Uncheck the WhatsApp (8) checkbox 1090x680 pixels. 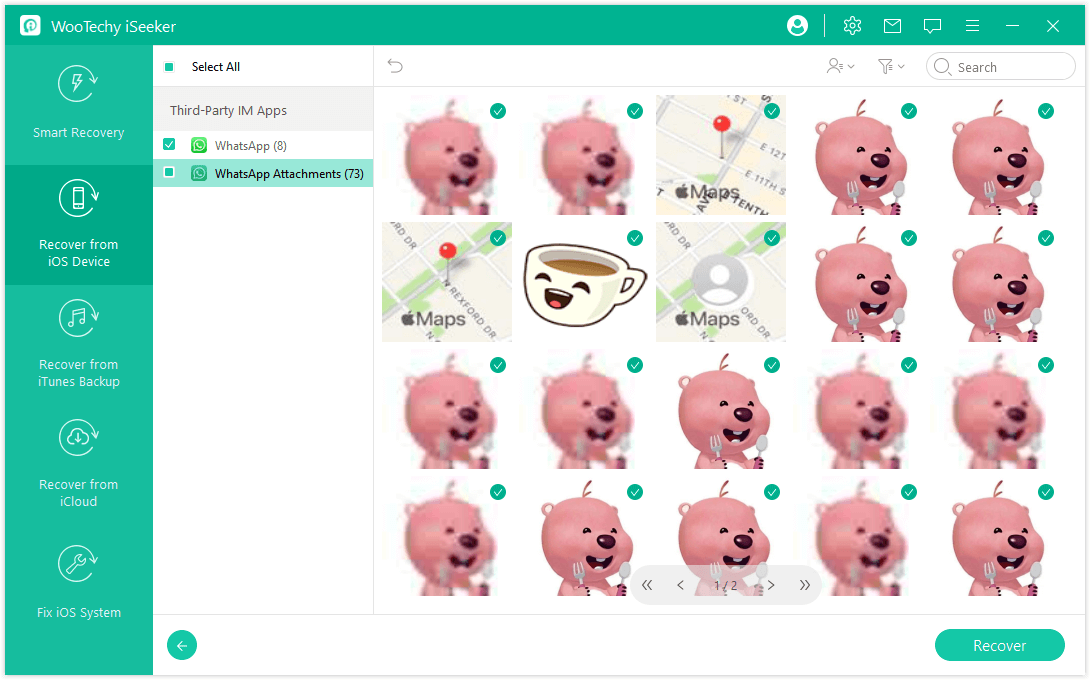[169, 145]
